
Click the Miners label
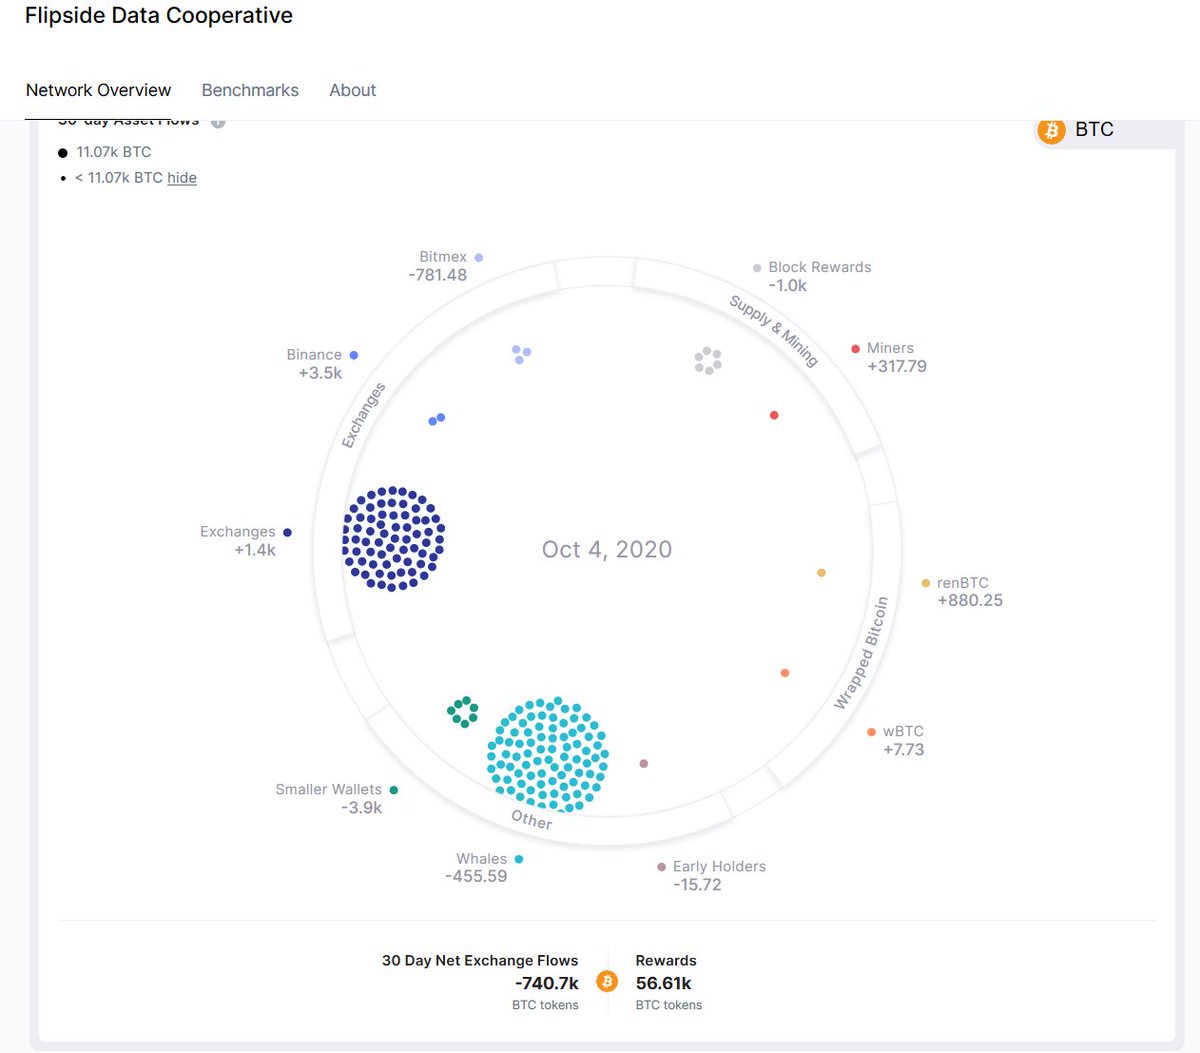pos(890,348)
